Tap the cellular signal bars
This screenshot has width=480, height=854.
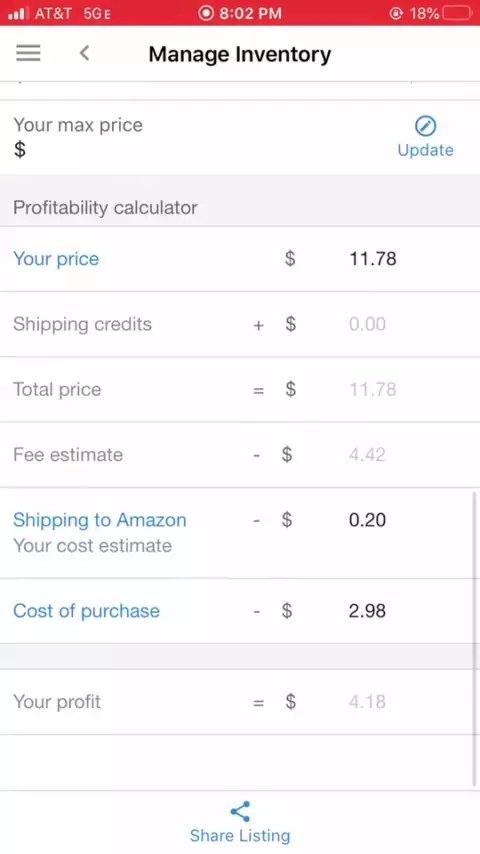(x=17, y=13)
